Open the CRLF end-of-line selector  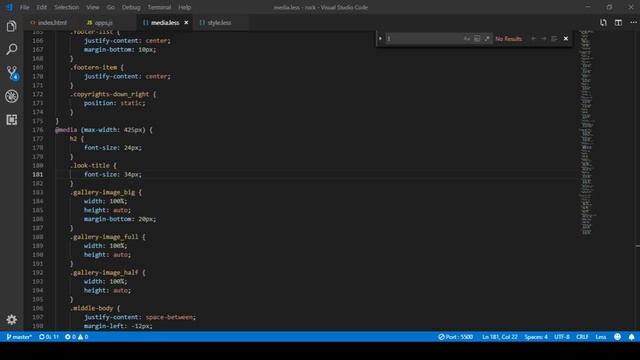click(582, 337)
